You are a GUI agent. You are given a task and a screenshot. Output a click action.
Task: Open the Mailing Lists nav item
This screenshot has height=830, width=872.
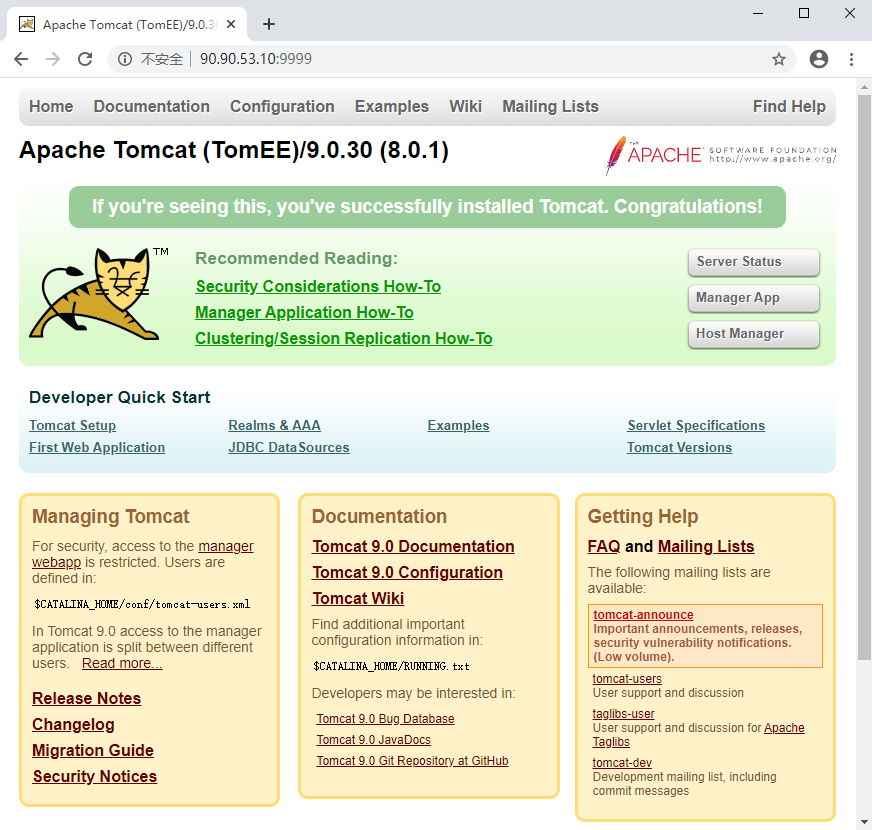click(551, 106)
